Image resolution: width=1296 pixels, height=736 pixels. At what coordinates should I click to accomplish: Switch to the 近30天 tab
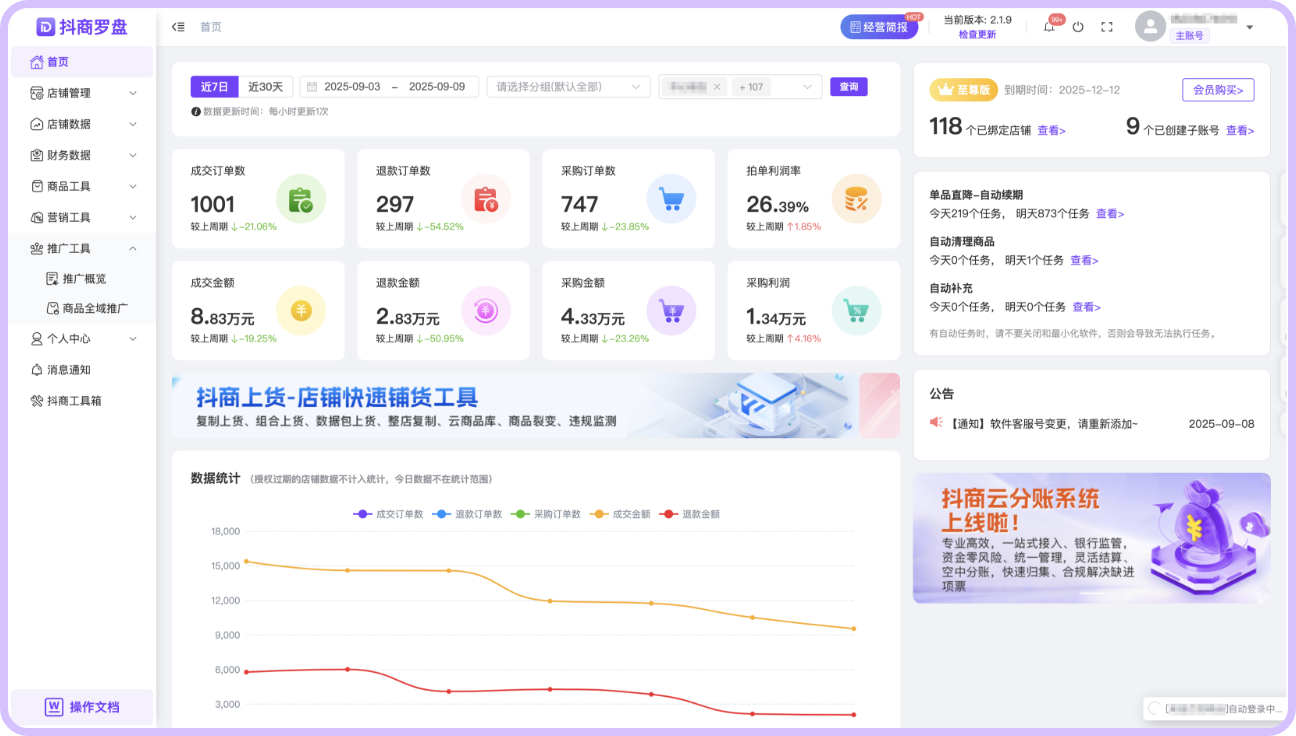click(266, 87)
